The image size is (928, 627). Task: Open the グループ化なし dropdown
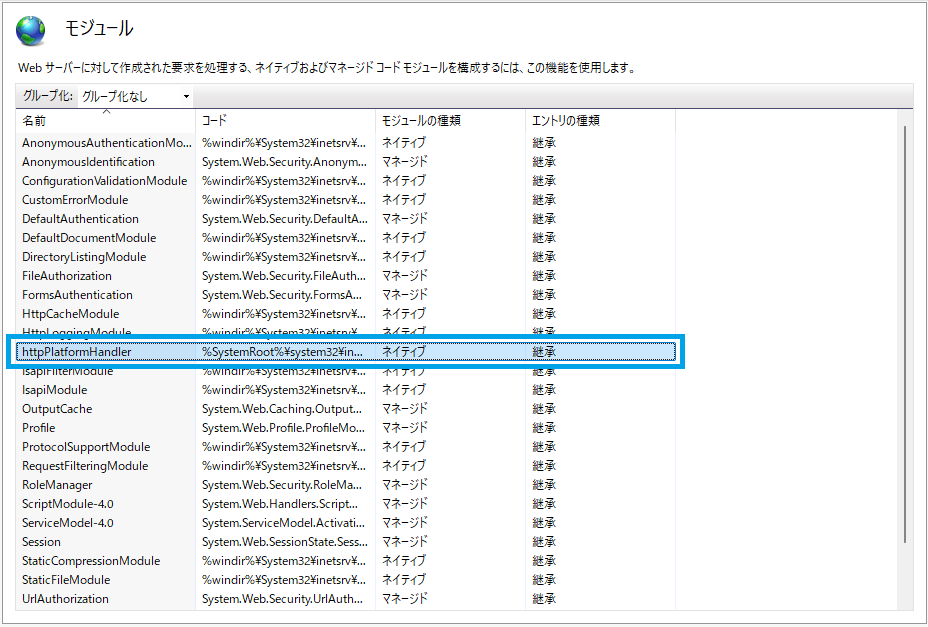136,96
